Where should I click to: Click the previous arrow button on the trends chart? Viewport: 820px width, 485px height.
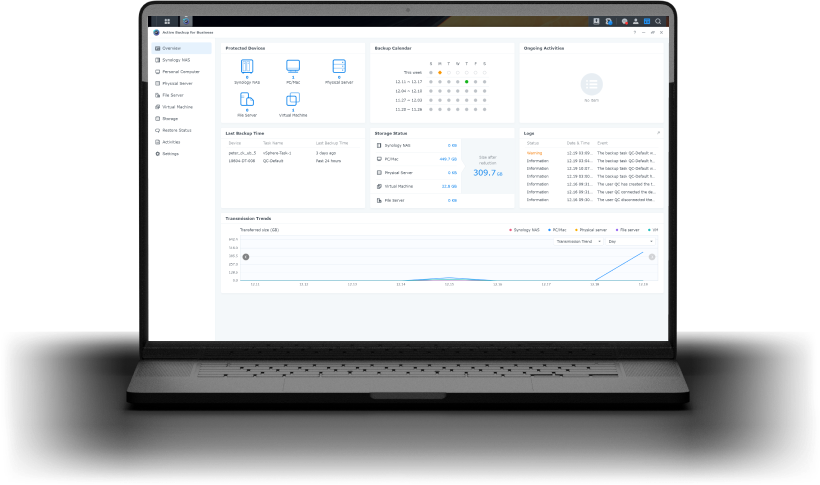click(246, 257)
